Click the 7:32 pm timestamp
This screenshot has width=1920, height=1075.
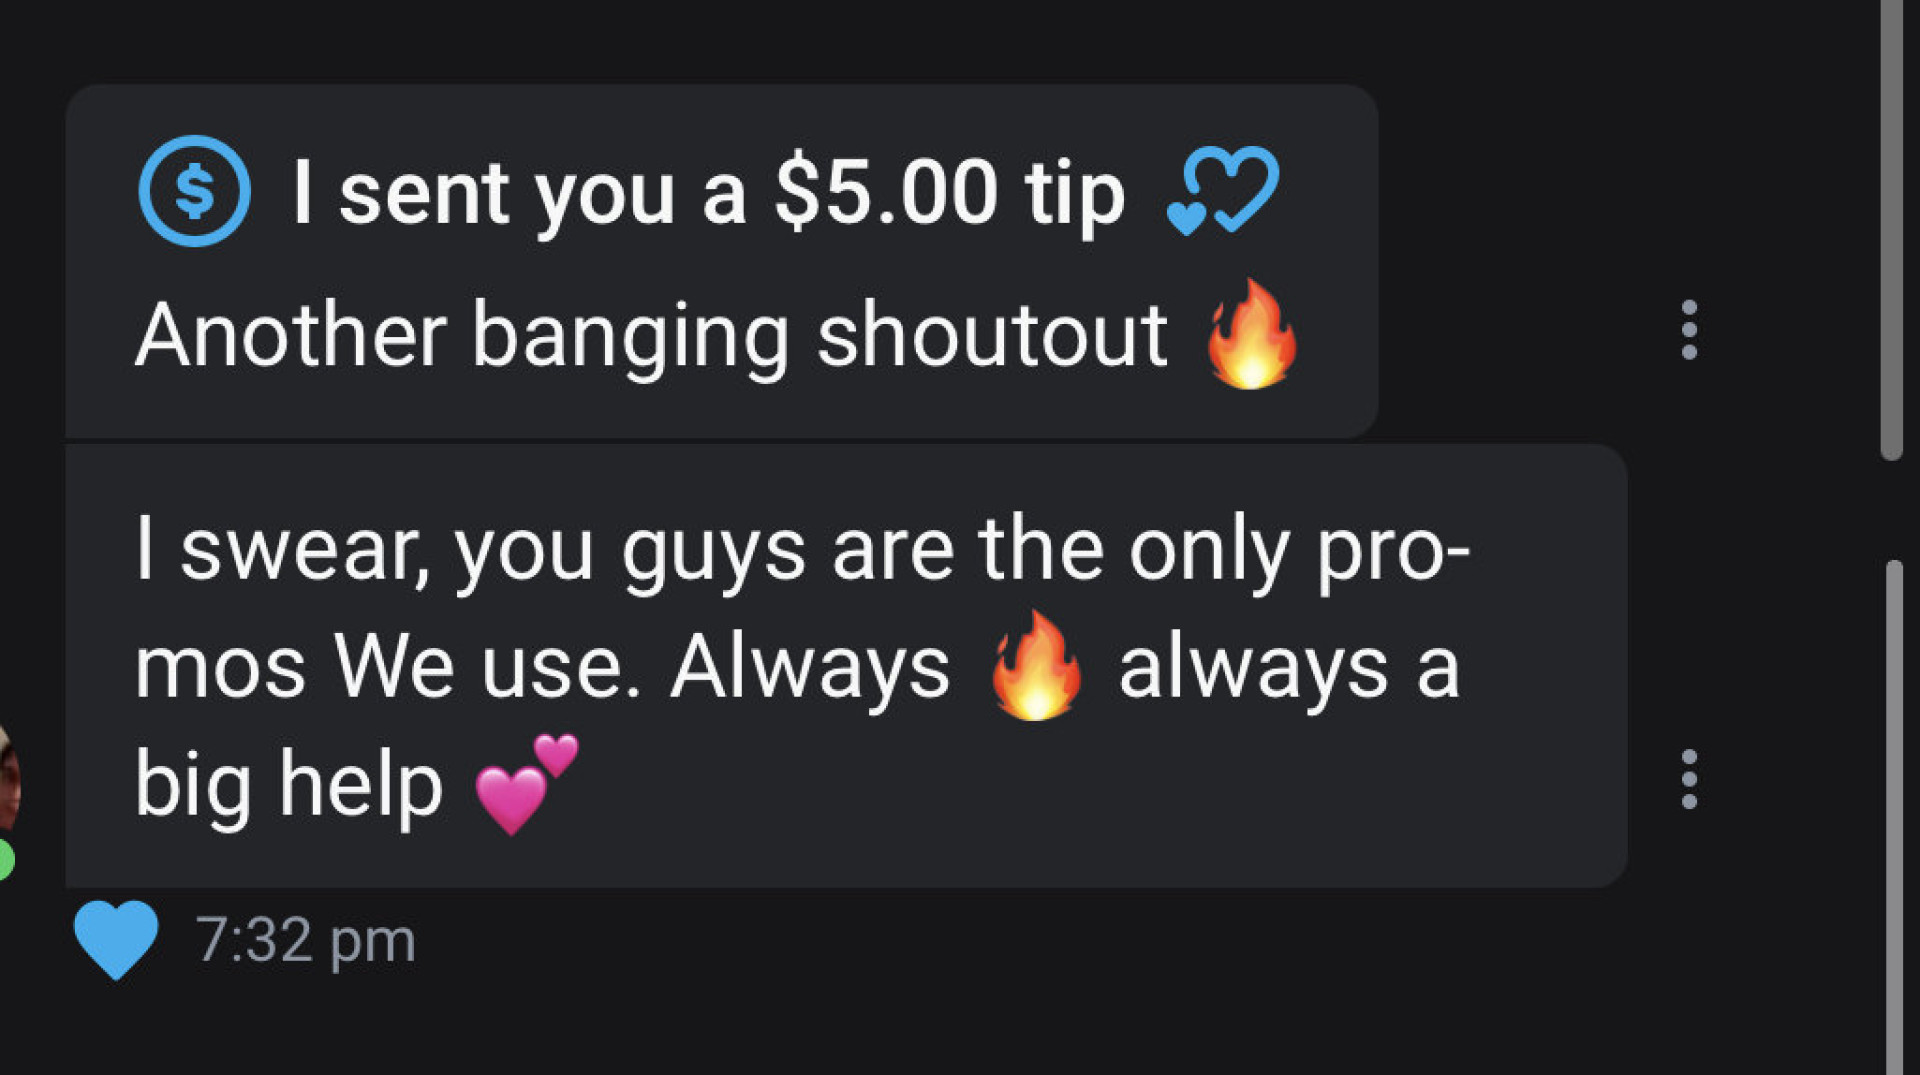tap(305, 941)
